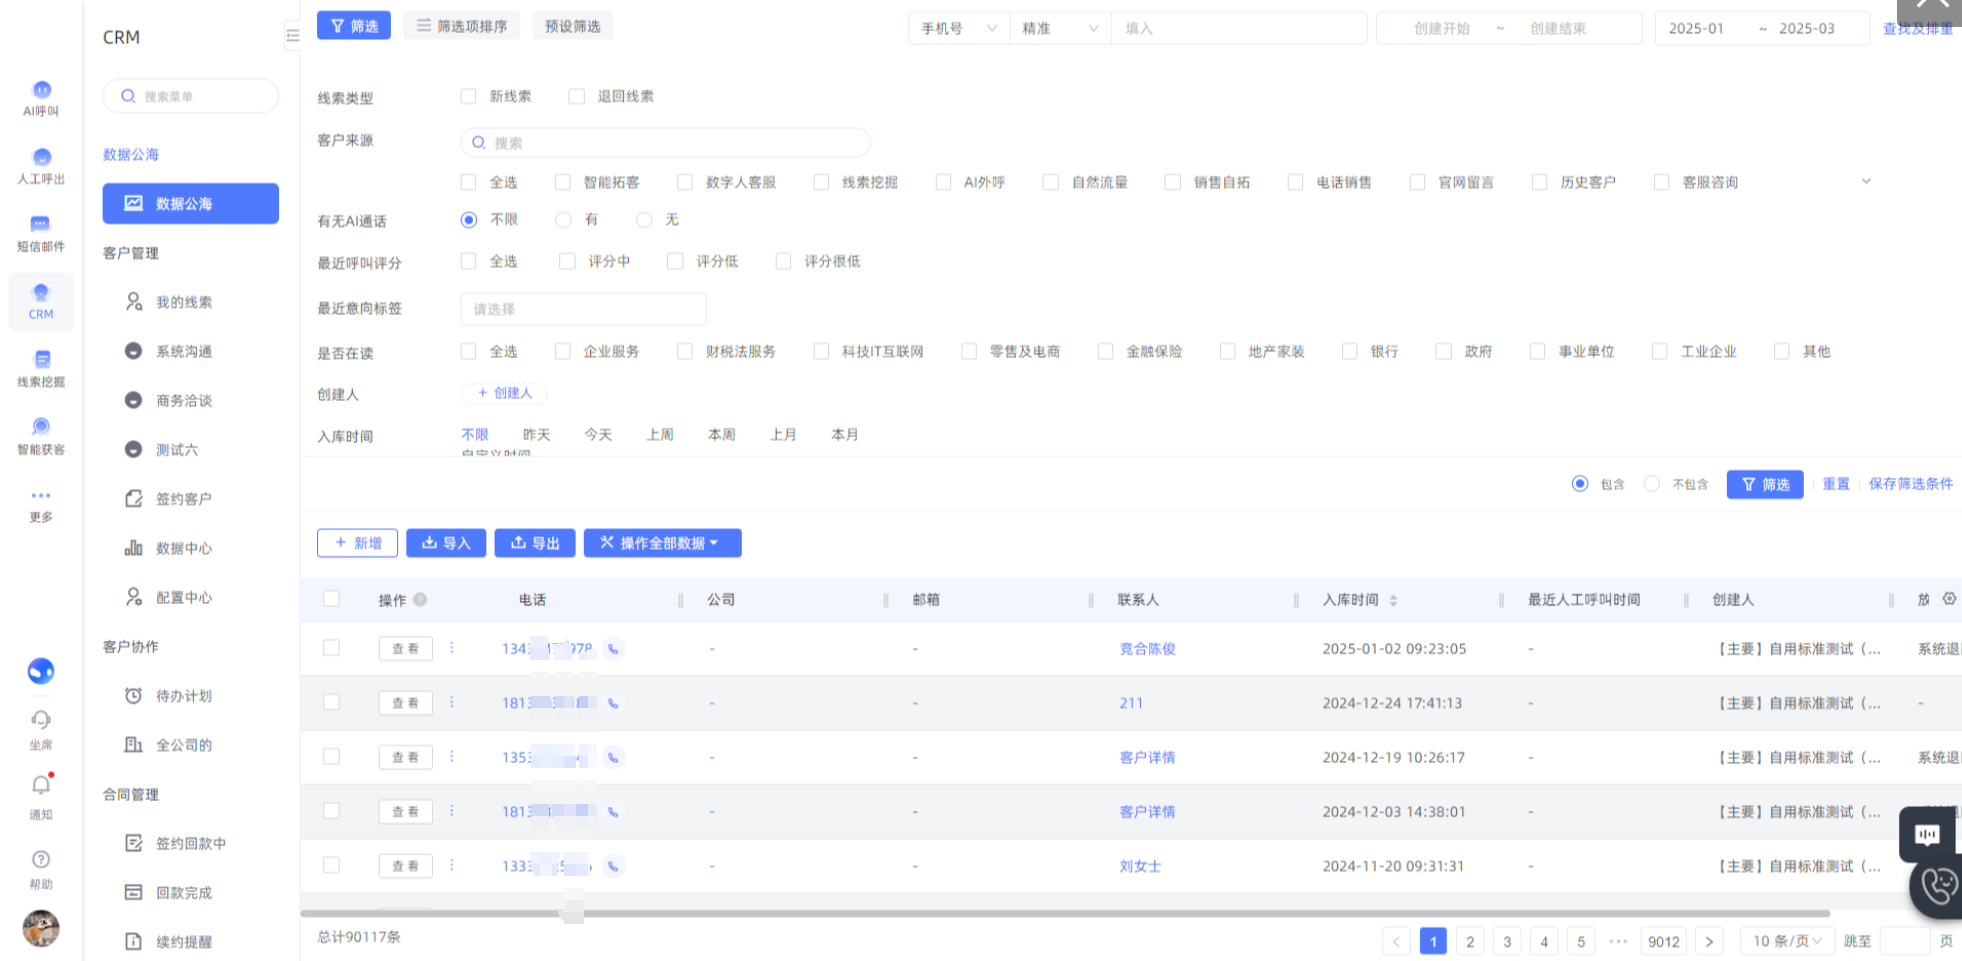
Task: Open the 10 条/页 page size dropdown
Action: pyautogui.click(x=1786, y=941)
